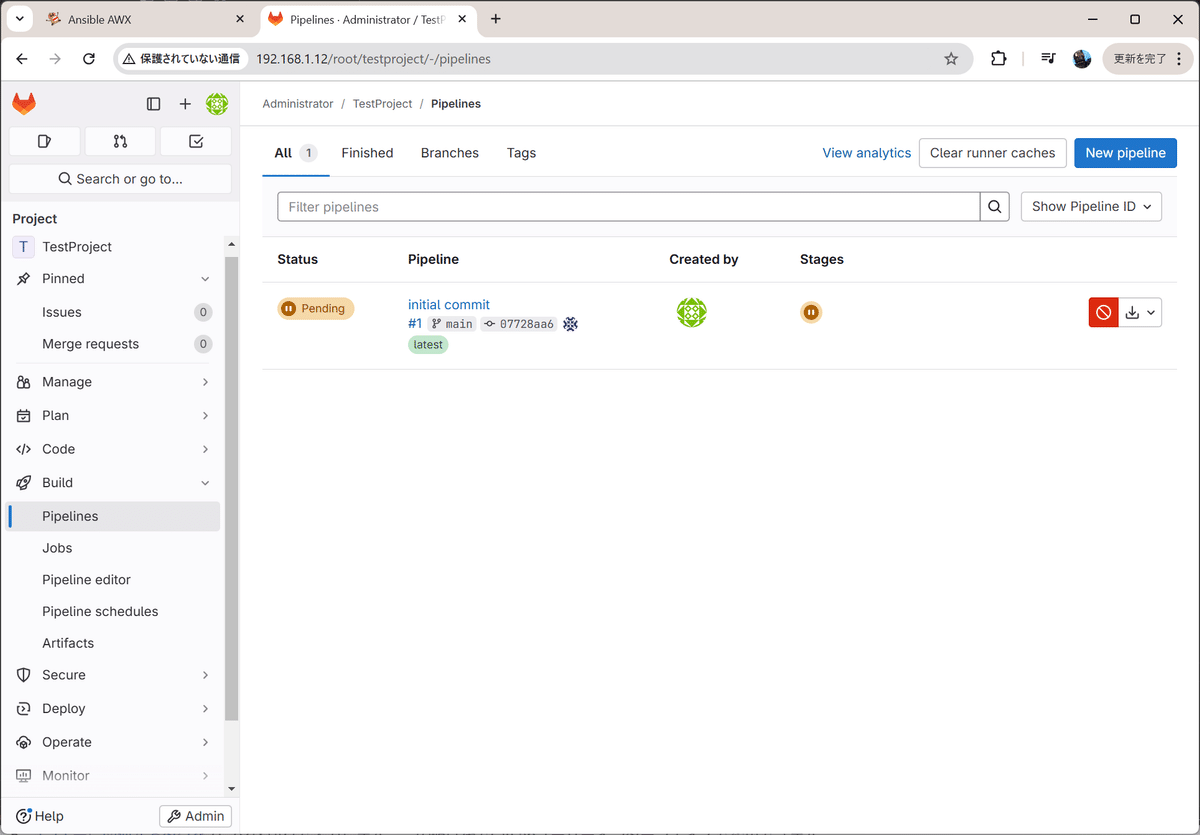The height and width of the screenshot is (835, 1200).
Task: Open the Merge requests shortcut icon
Action: coord(120,141)
